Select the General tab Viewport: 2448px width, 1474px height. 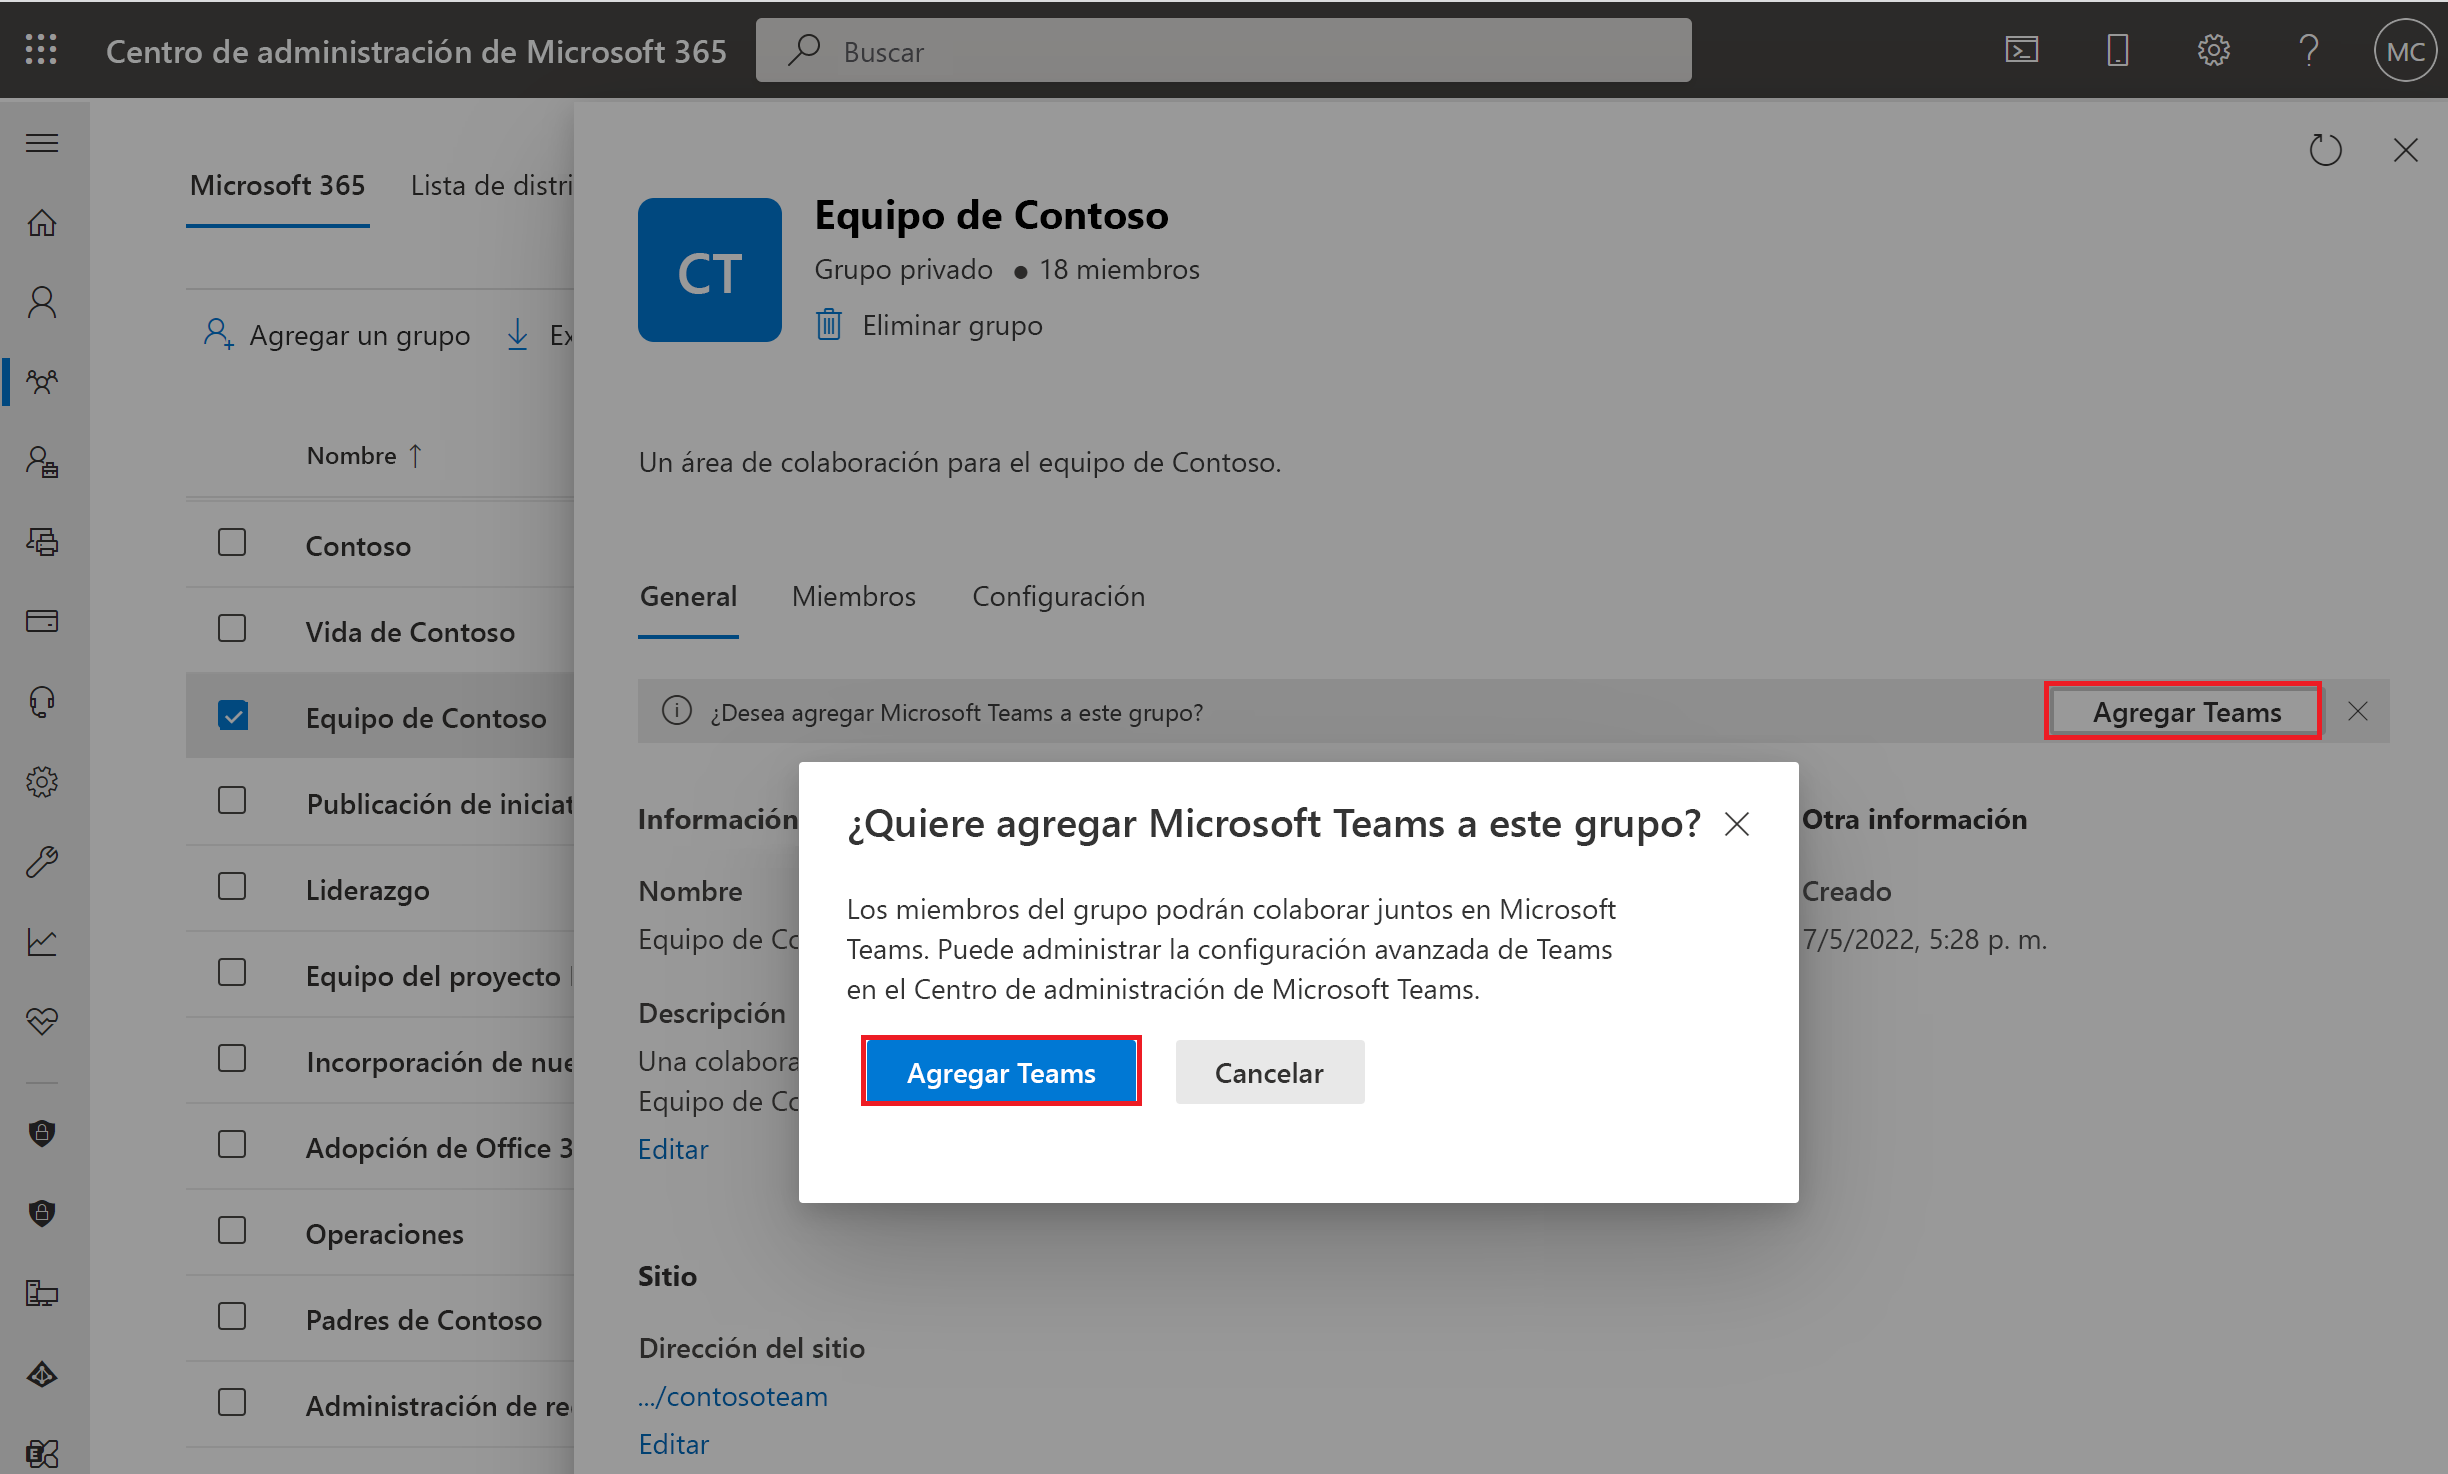pyautogui.click(x=688, y=597)
